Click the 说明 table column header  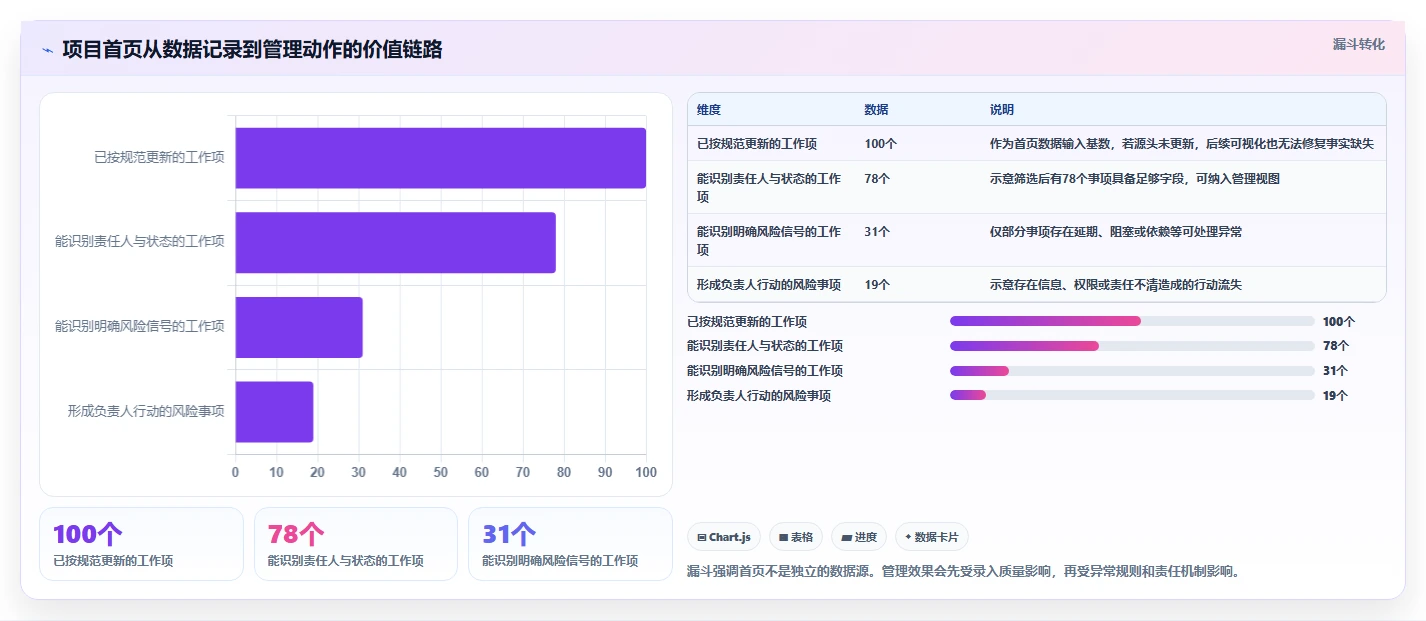(1002, 110)
